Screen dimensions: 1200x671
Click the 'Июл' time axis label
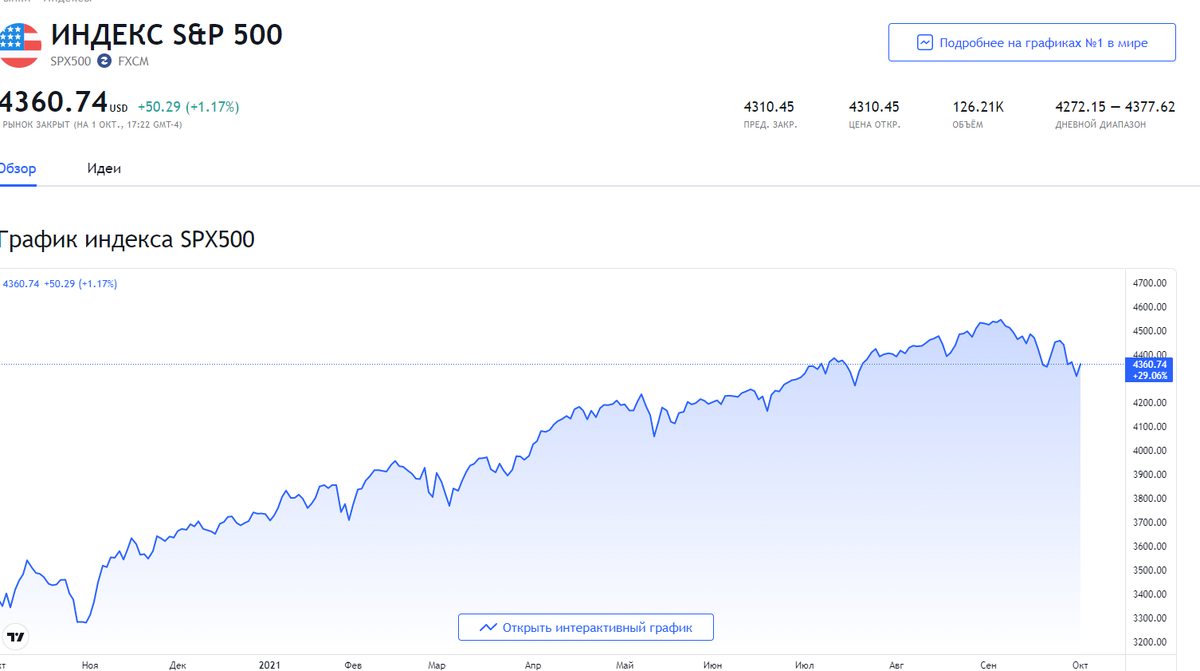(x=804, y=664)
